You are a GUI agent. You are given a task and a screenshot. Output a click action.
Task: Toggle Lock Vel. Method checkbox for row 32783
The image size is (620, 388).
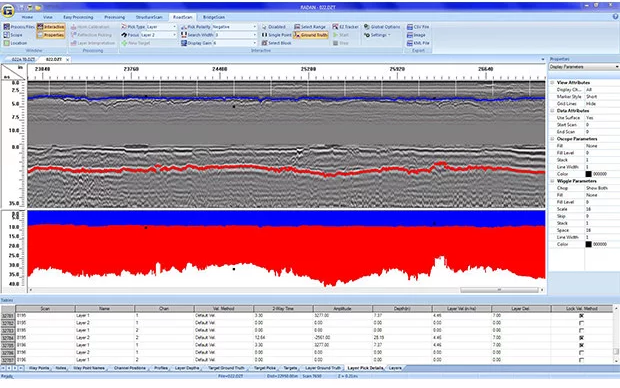point(581,330)
